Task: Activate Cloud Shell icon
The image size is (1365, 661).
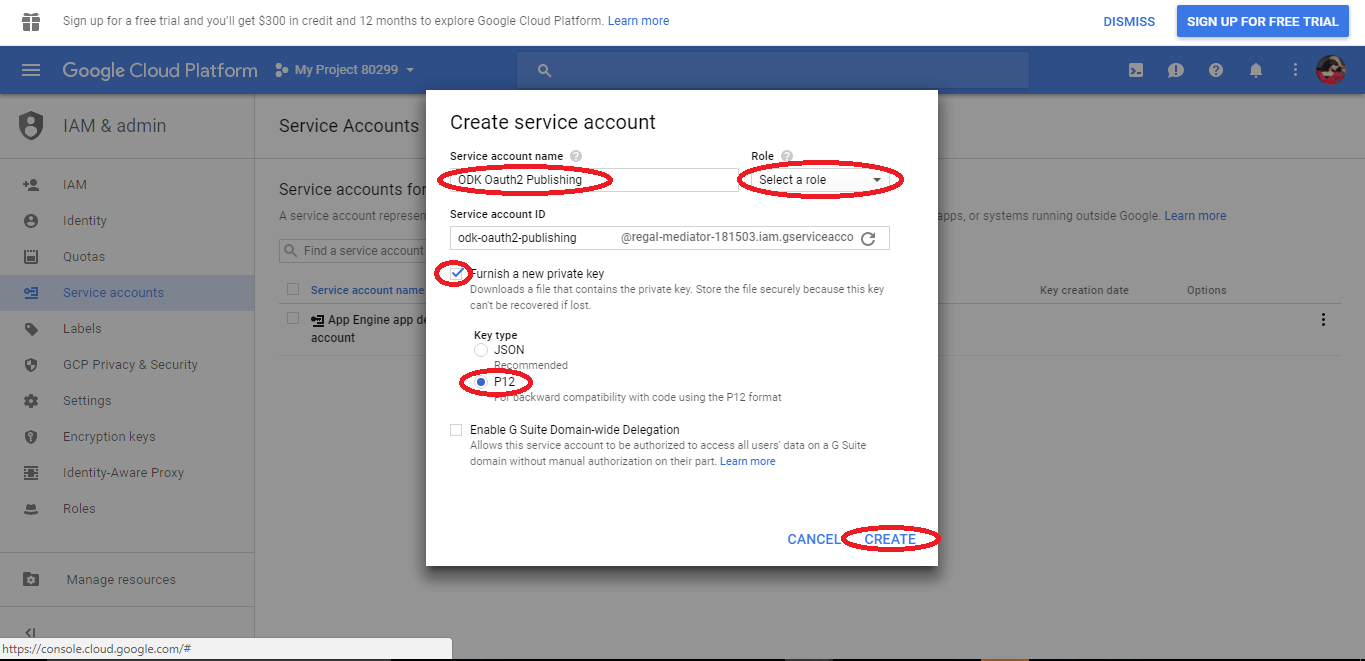Action: click(1136, 70)
